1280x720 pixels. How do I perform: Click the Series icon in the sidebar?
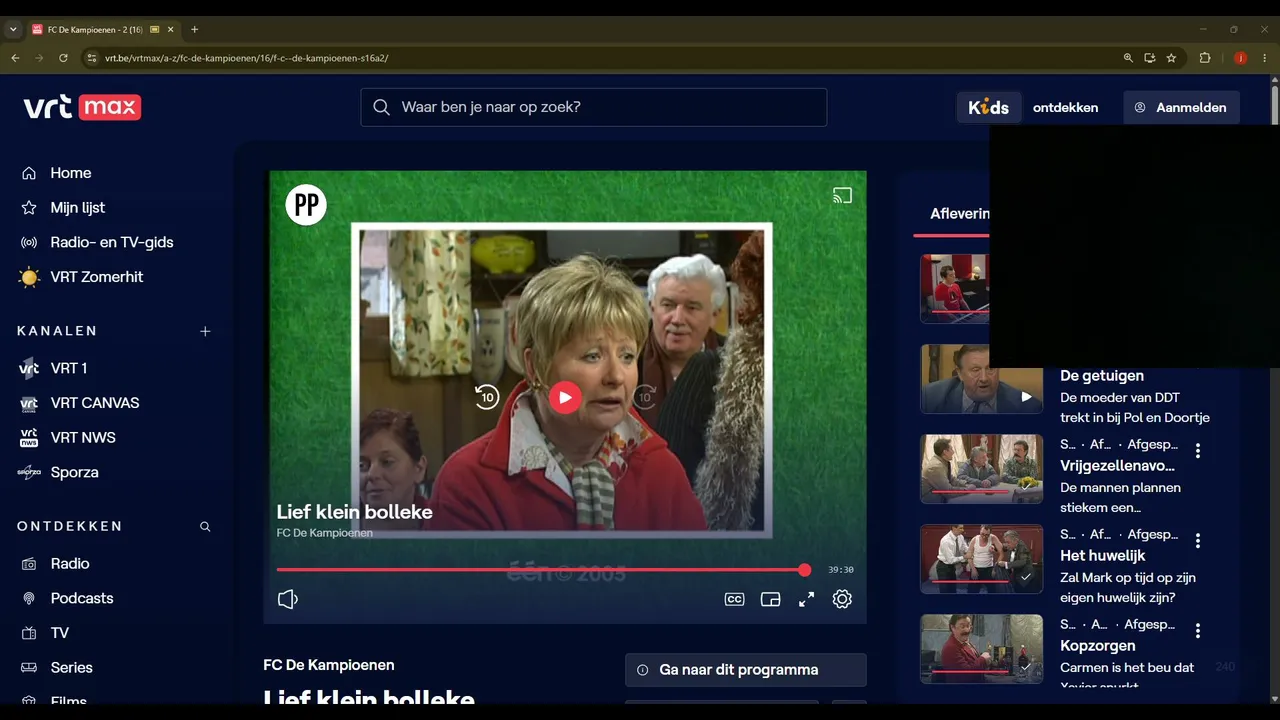[x=29, y=668]
